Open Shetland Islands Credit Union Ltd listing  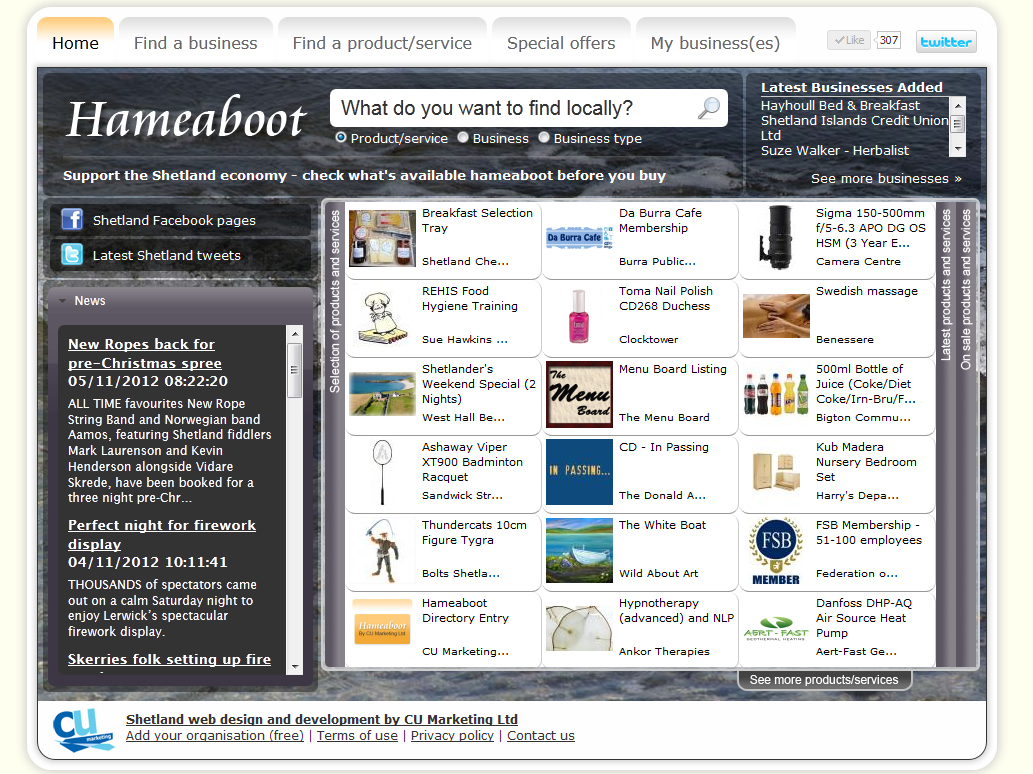tap(854, 128)
